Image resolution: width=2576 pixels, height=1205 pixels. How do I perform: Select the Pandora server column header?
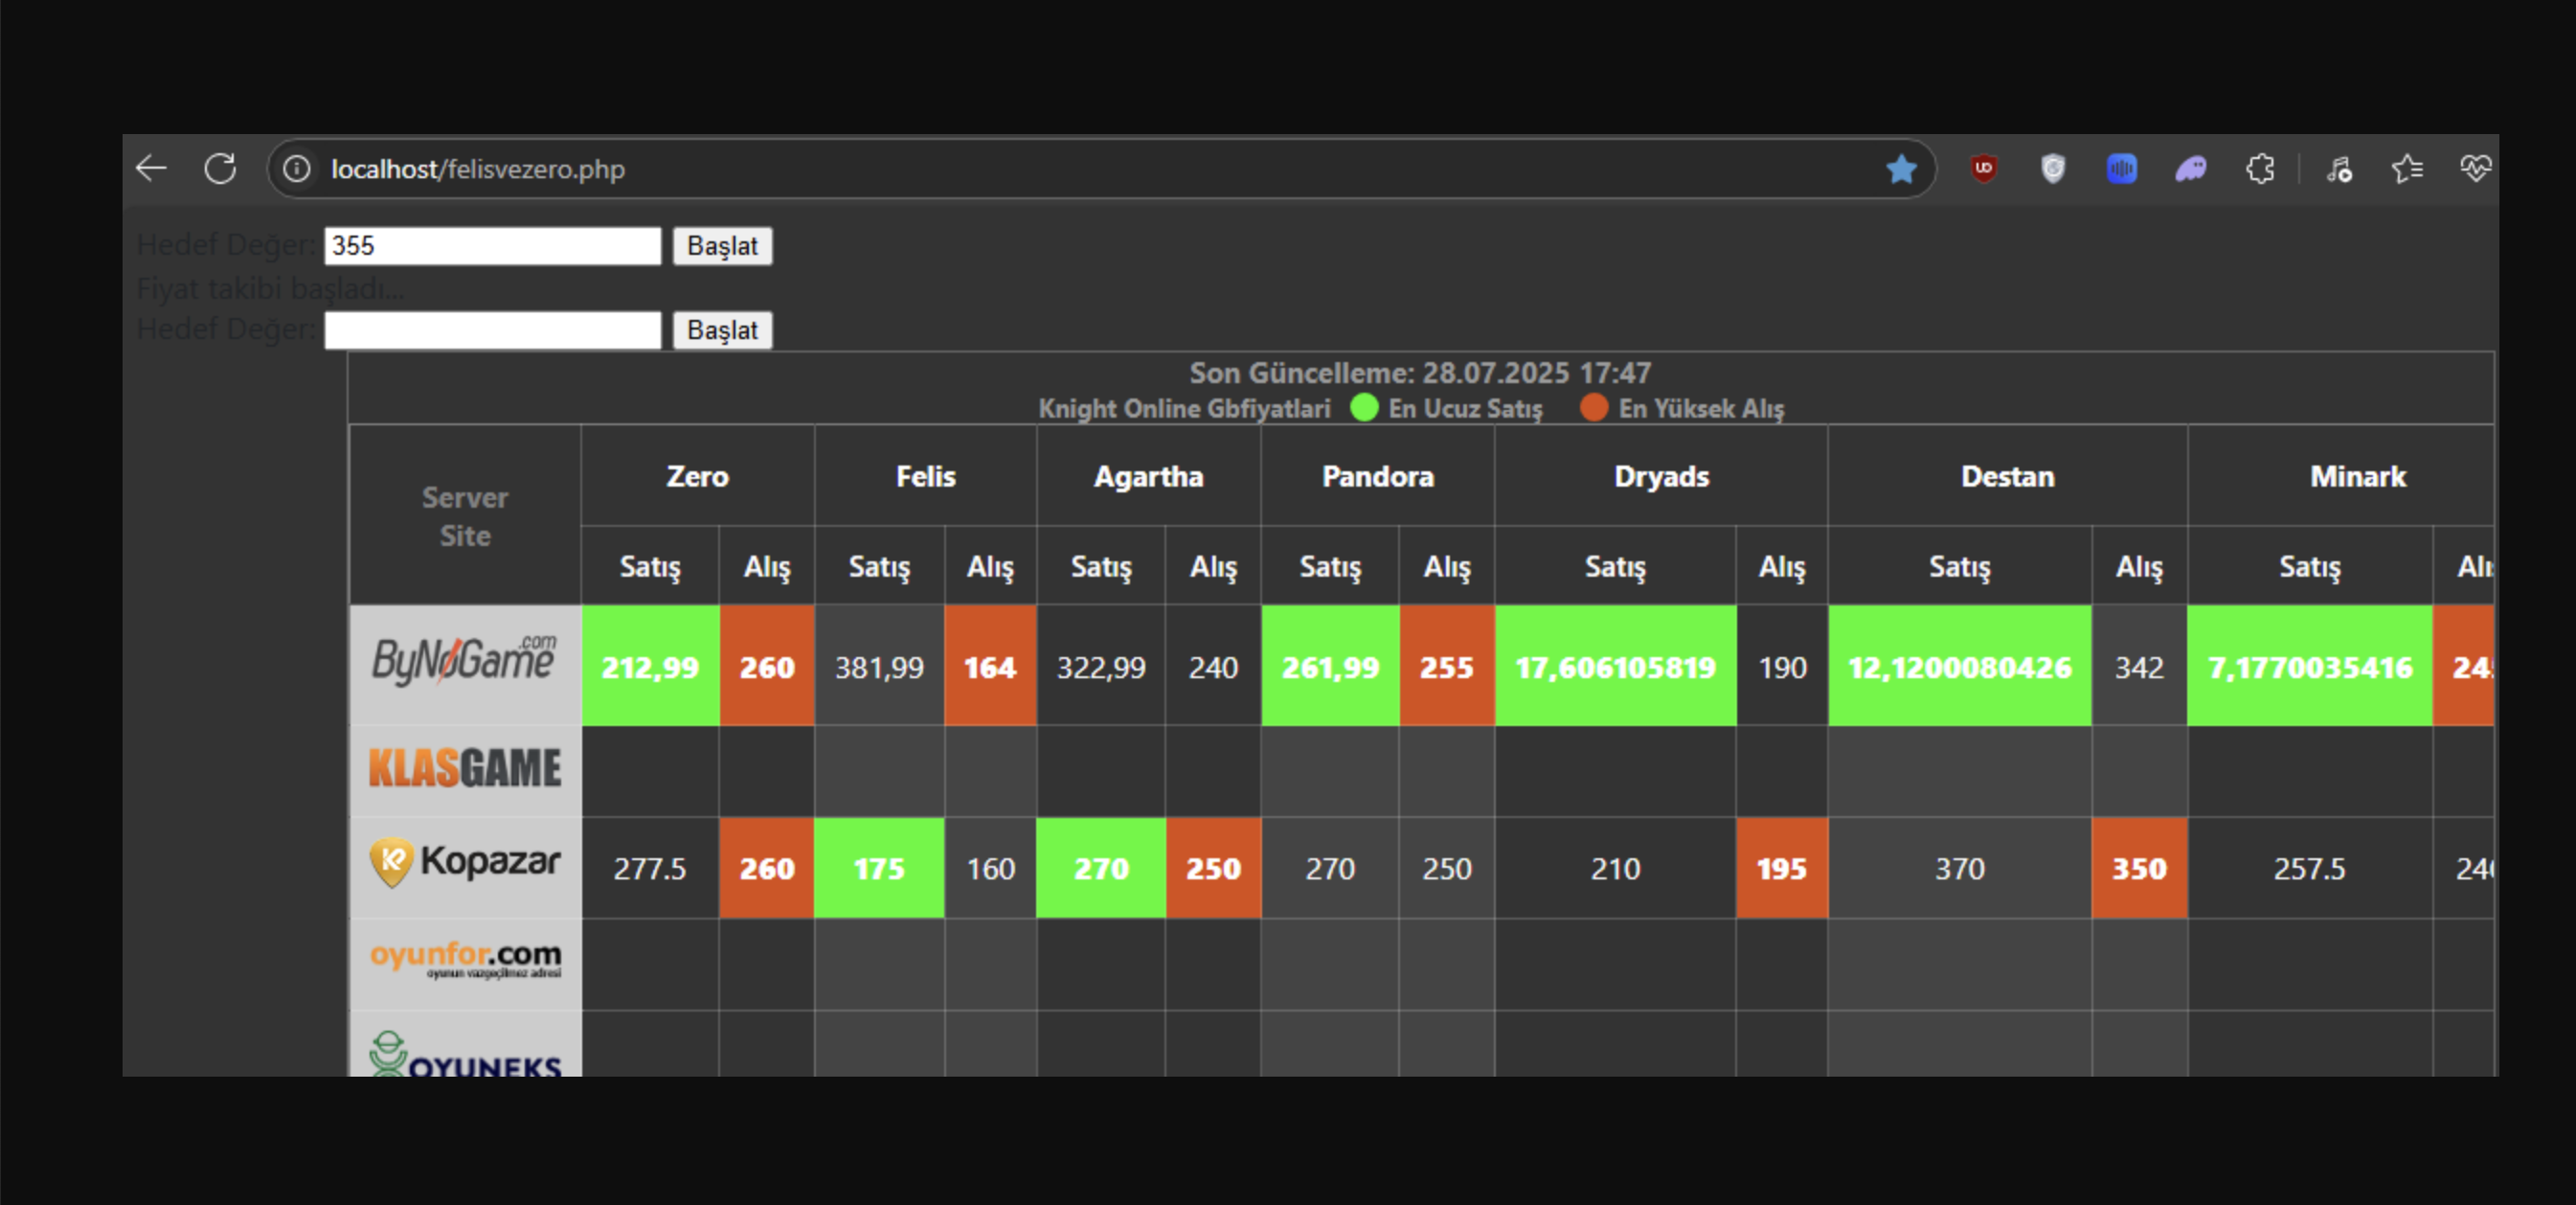(x=1378, y=476)
